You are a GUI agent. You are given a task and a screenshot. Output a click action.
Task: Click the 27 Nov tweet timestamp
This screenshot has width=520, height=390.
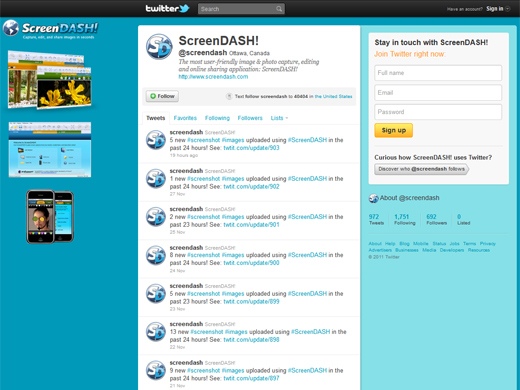(x=177, y=194)
